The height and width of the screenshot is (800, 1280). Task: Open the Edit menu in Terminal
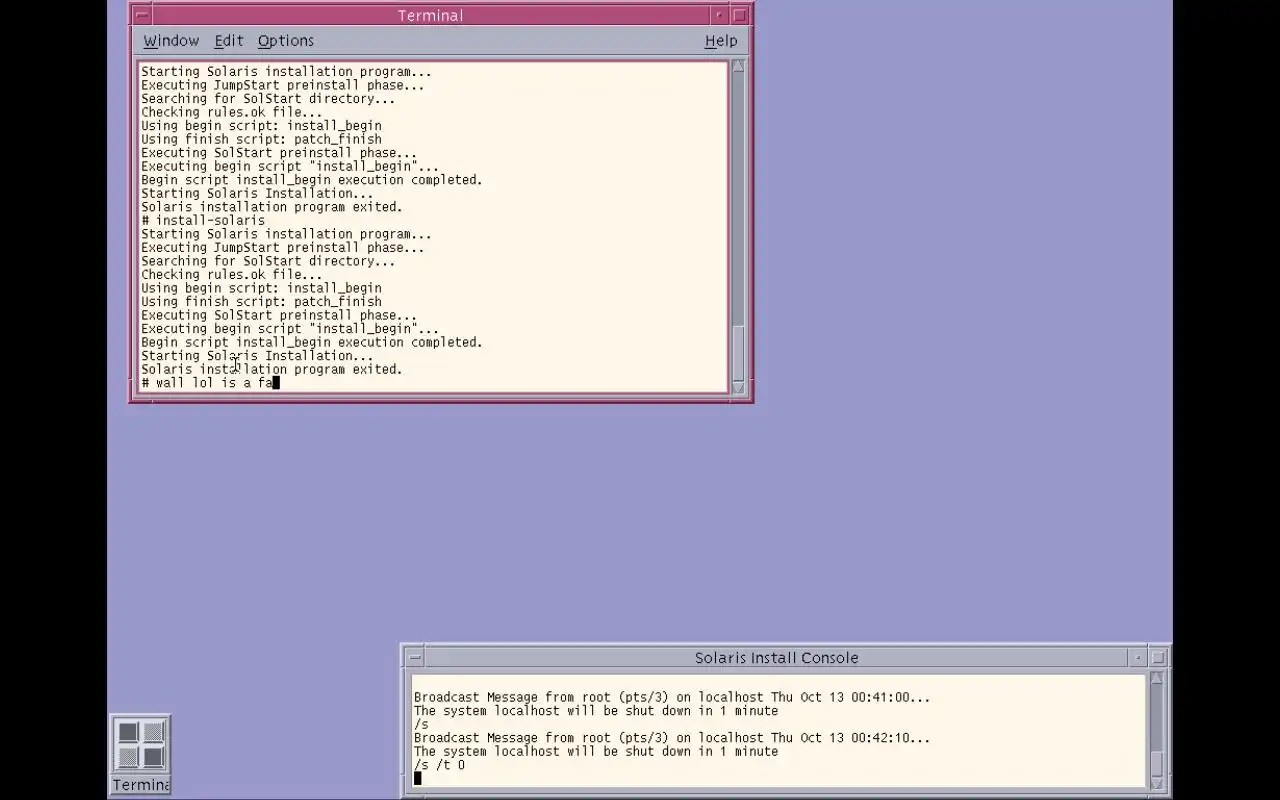229,41
